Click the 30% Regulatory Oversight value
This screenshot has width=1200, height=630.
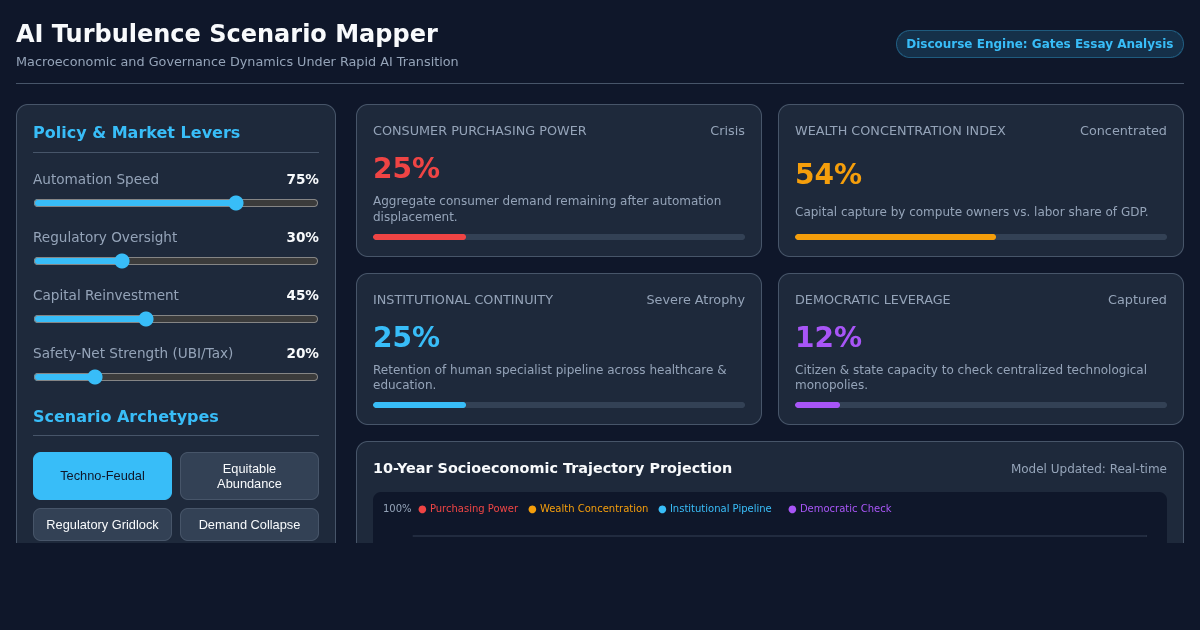[302, 237]
